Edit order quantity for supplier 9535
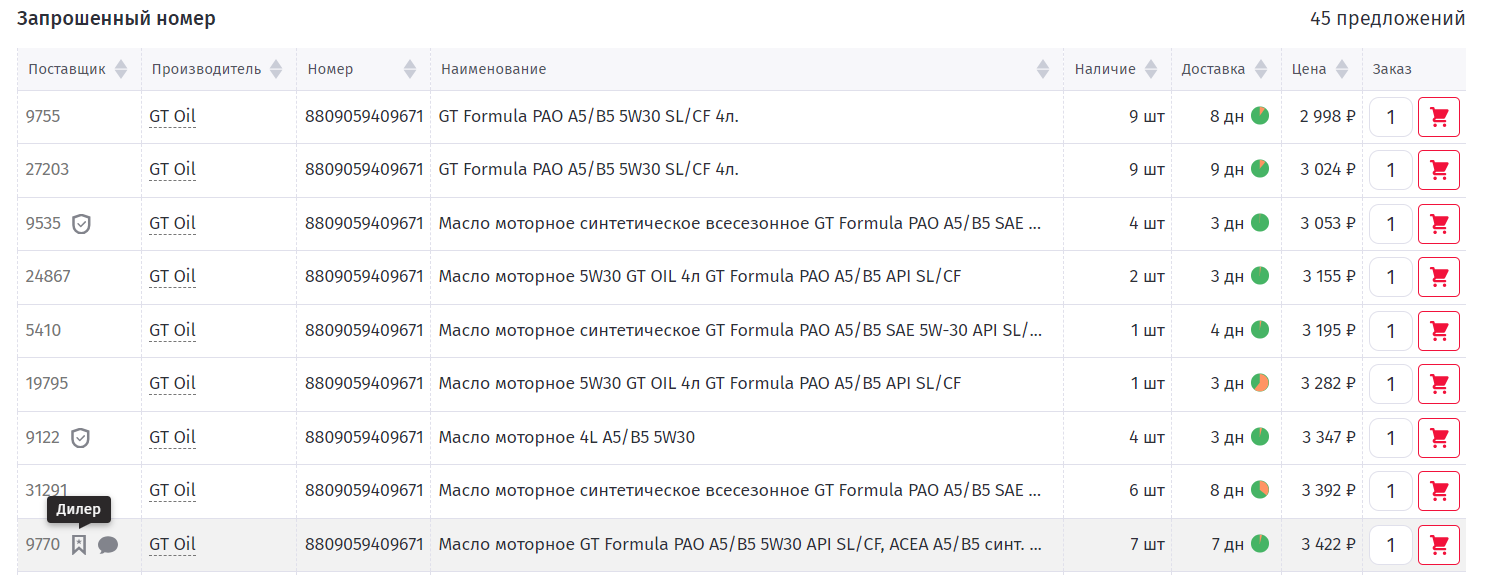 (x=1391, y=224)
